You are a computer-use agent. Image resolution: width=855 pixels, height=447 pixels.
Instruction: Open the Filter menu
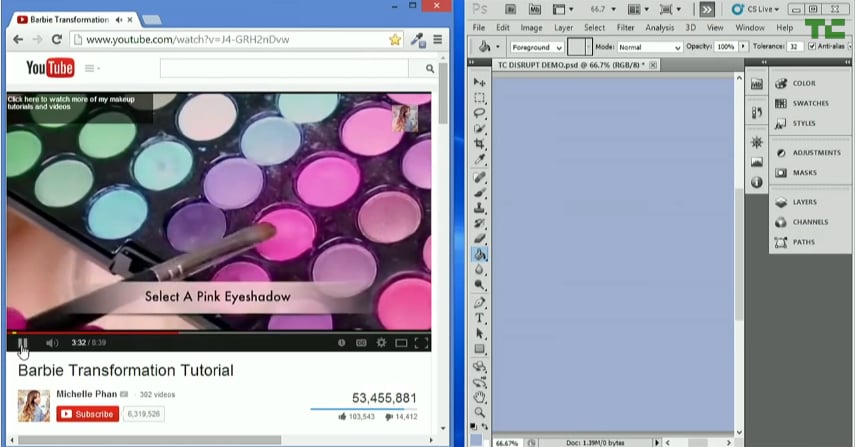pyautogui.click(x=625, y=27)
